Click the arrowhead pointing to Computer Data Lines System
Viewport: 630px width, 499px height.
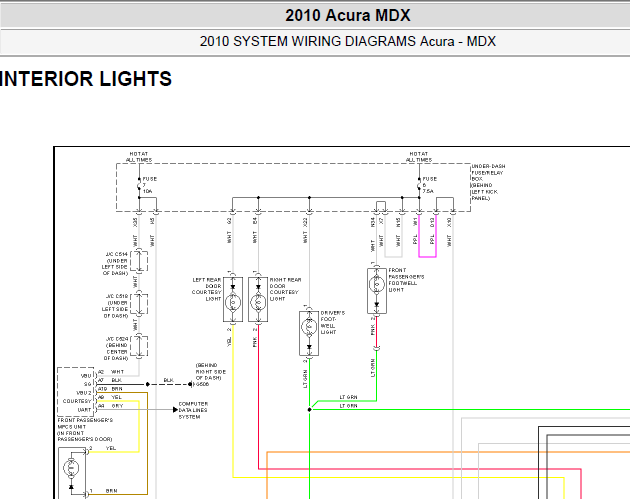pos(175,410)
